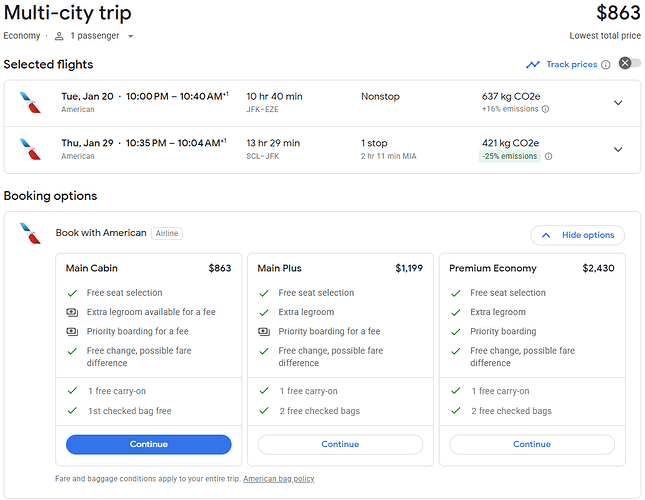Screen dimensions: 645x500
Task: Collapse booking options with Hide options
Action: pyautogui.click(x=577, y=235)
